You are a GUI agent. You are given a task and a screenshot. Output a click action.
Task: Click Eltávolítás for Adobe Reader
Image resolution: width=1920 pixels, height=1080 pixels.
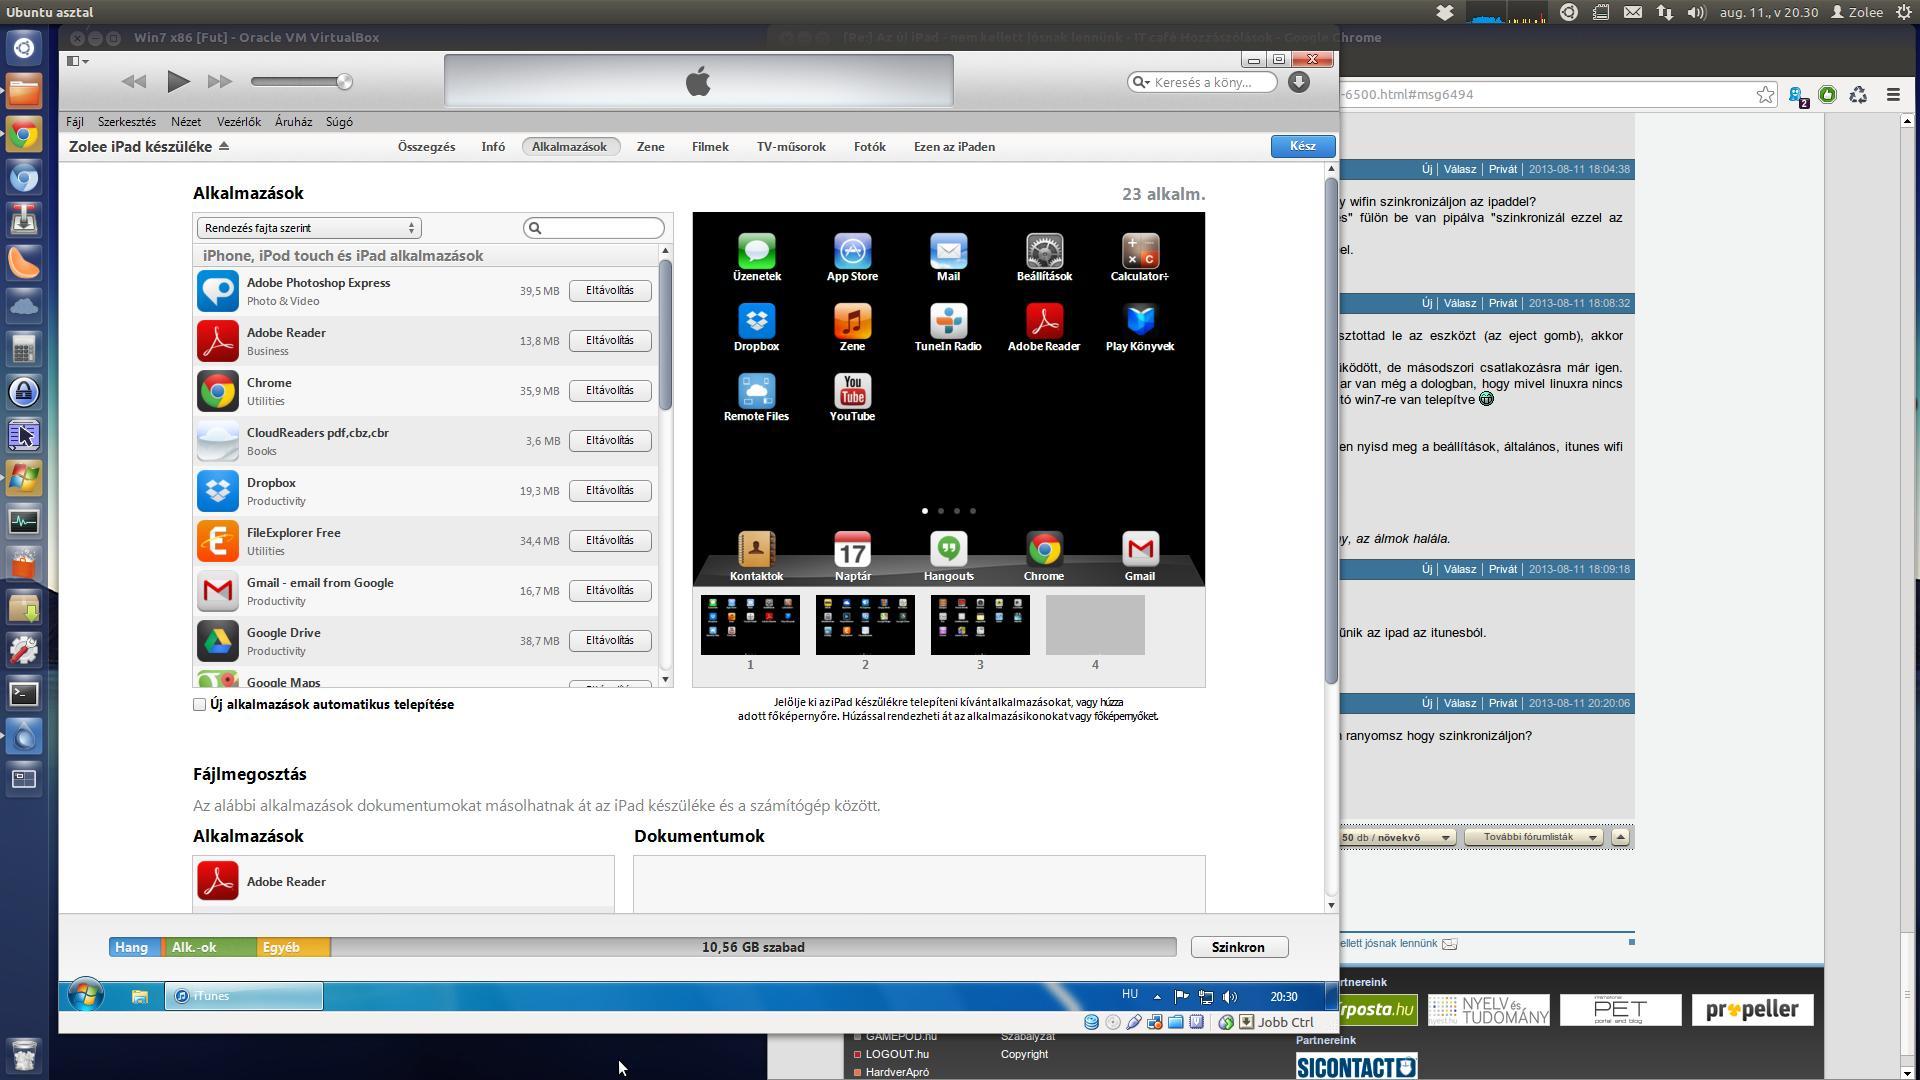pos(610,341)
